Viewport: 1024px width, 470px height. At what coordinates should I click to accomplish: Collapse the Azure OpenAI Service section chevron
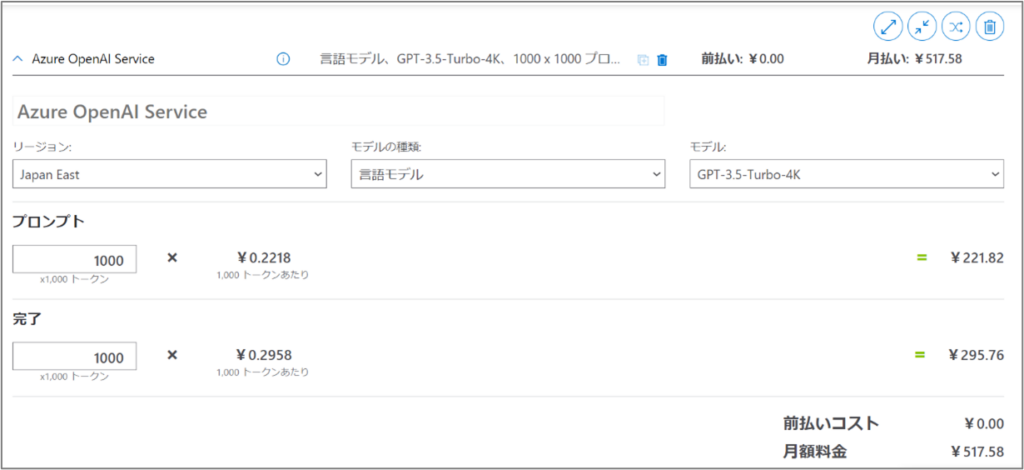[x=17, y=59]
